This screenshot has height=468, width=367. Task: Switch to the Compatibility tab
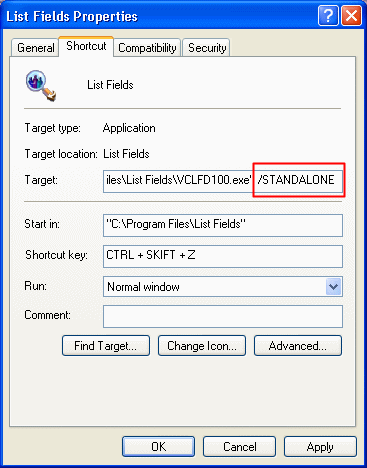[x=147, y=48]
